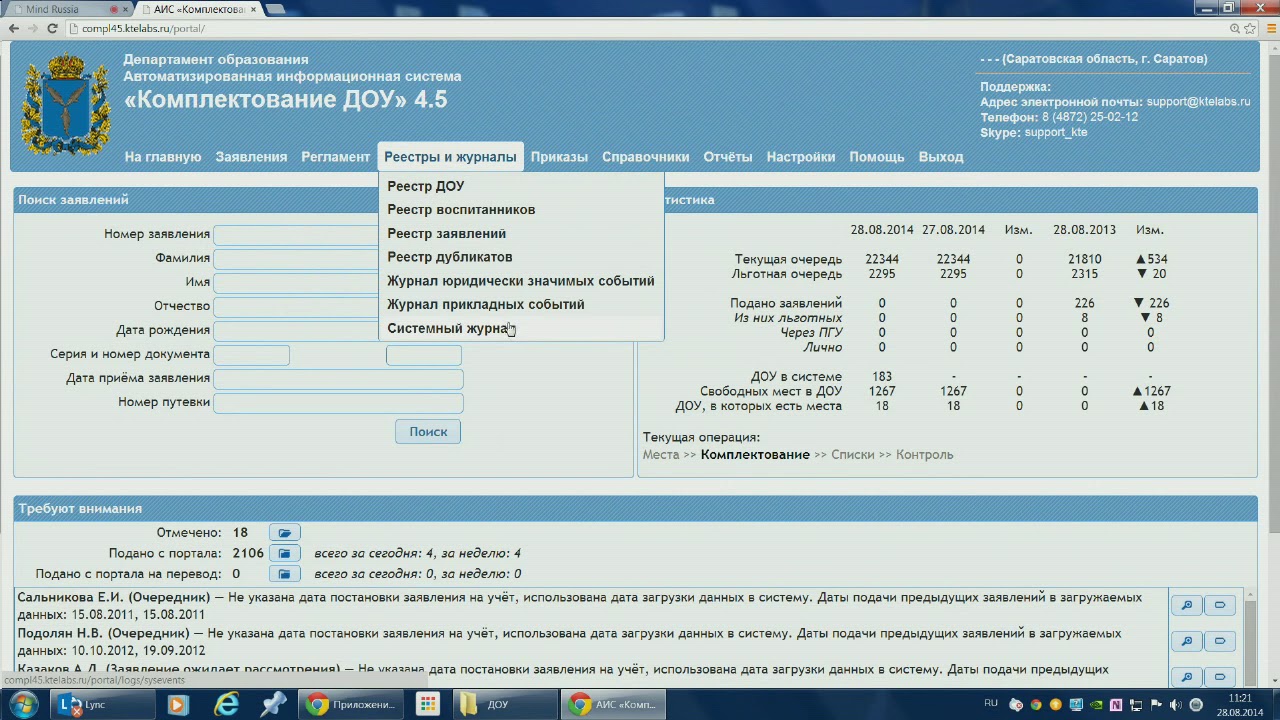1280x720 pixels.
Task: Select Реестр дубликатов from dropdown
Action: point(521,257)
